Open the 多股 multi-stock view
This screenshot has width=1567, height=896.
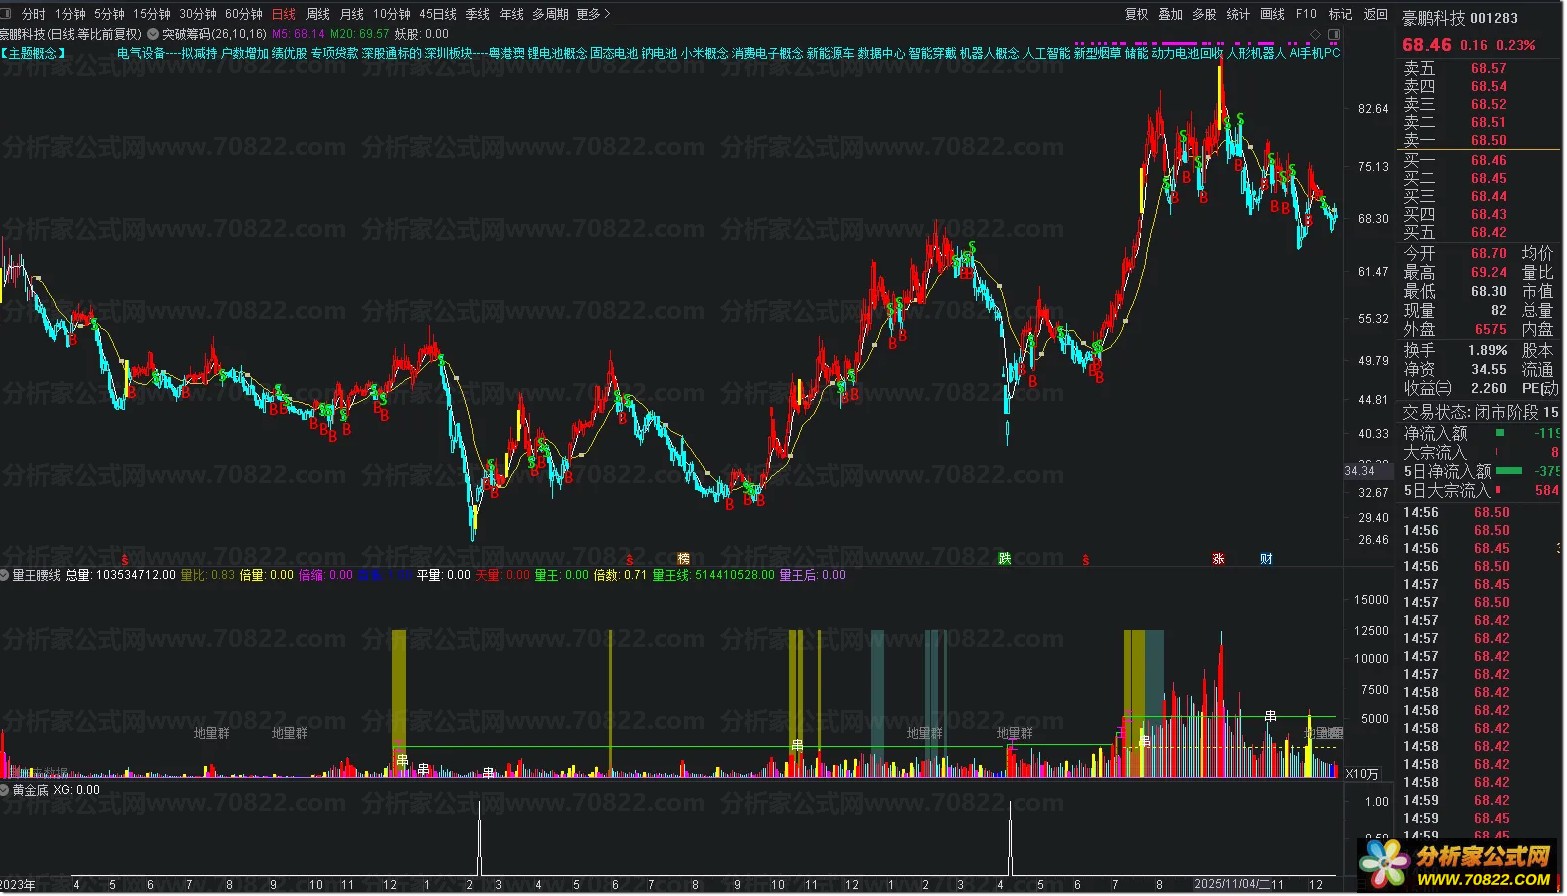1205,14
